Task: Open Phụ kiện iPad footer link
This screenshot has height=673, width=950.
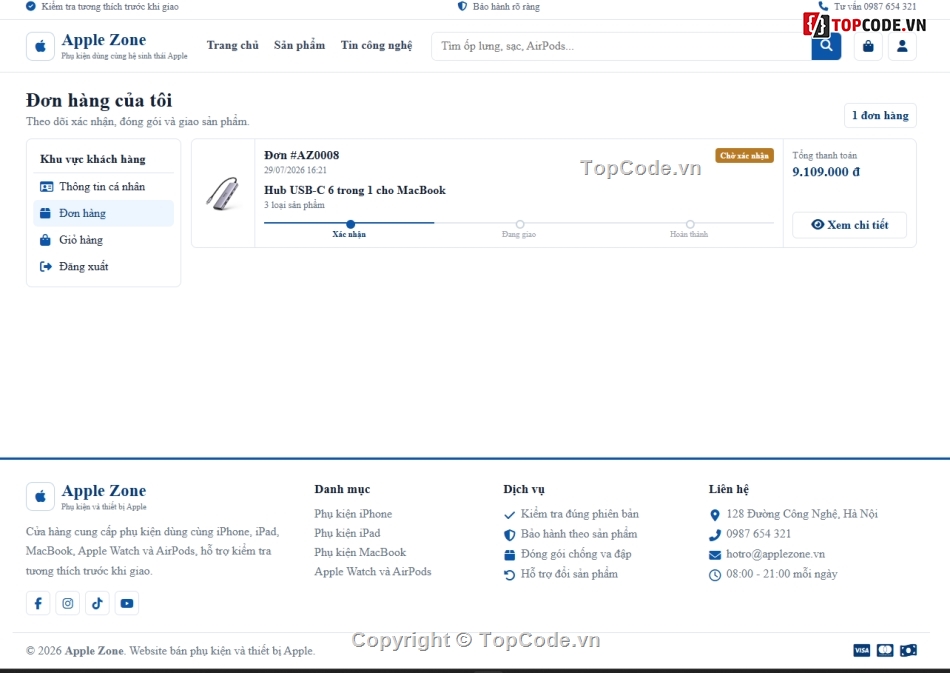Action: point(347,533)
